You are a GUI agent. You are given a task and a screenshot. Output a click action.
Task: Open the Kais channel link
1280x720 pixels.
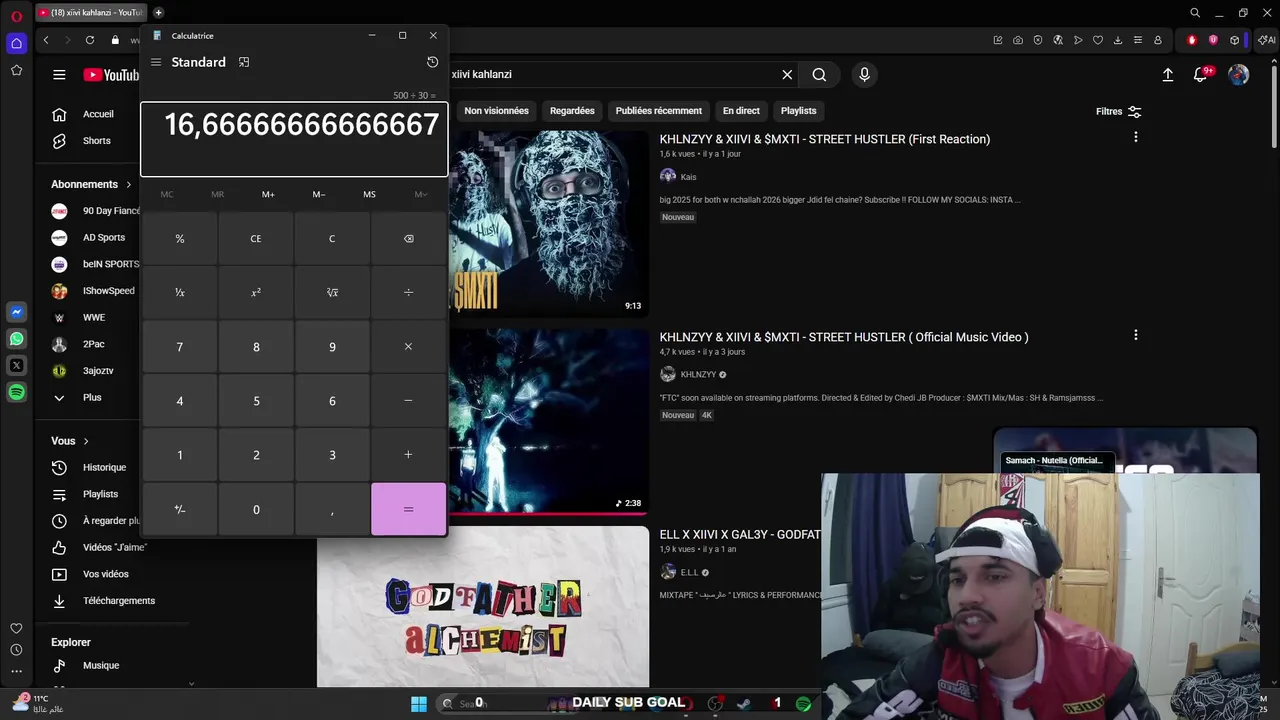coord(688,177)
